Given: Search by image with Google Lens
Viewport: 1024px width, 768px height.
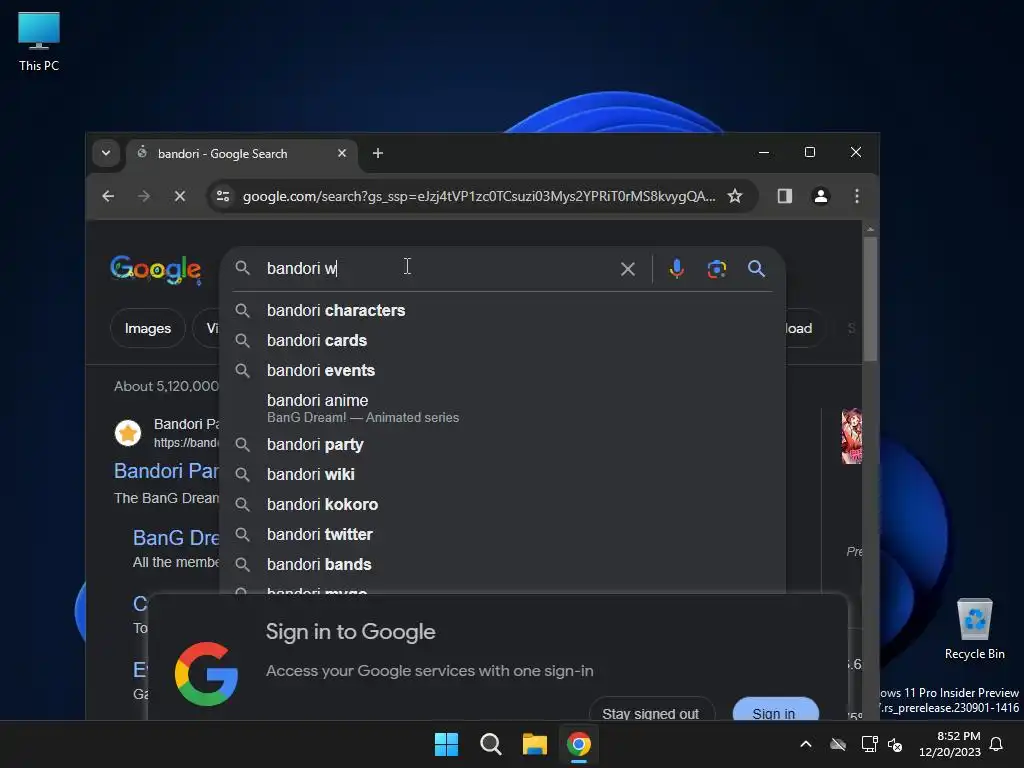Looking at the screenshot, I should 716,268.
